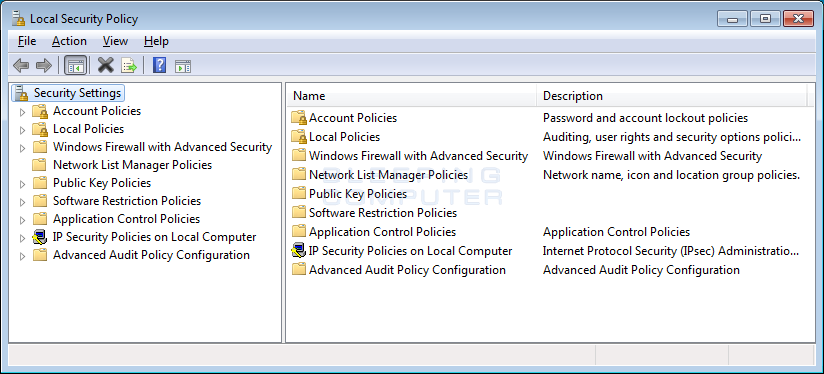Expand Local Policies tree node arrow
Image resolution: width=824 pixels, height=374 pixels.
coord(22,130)
